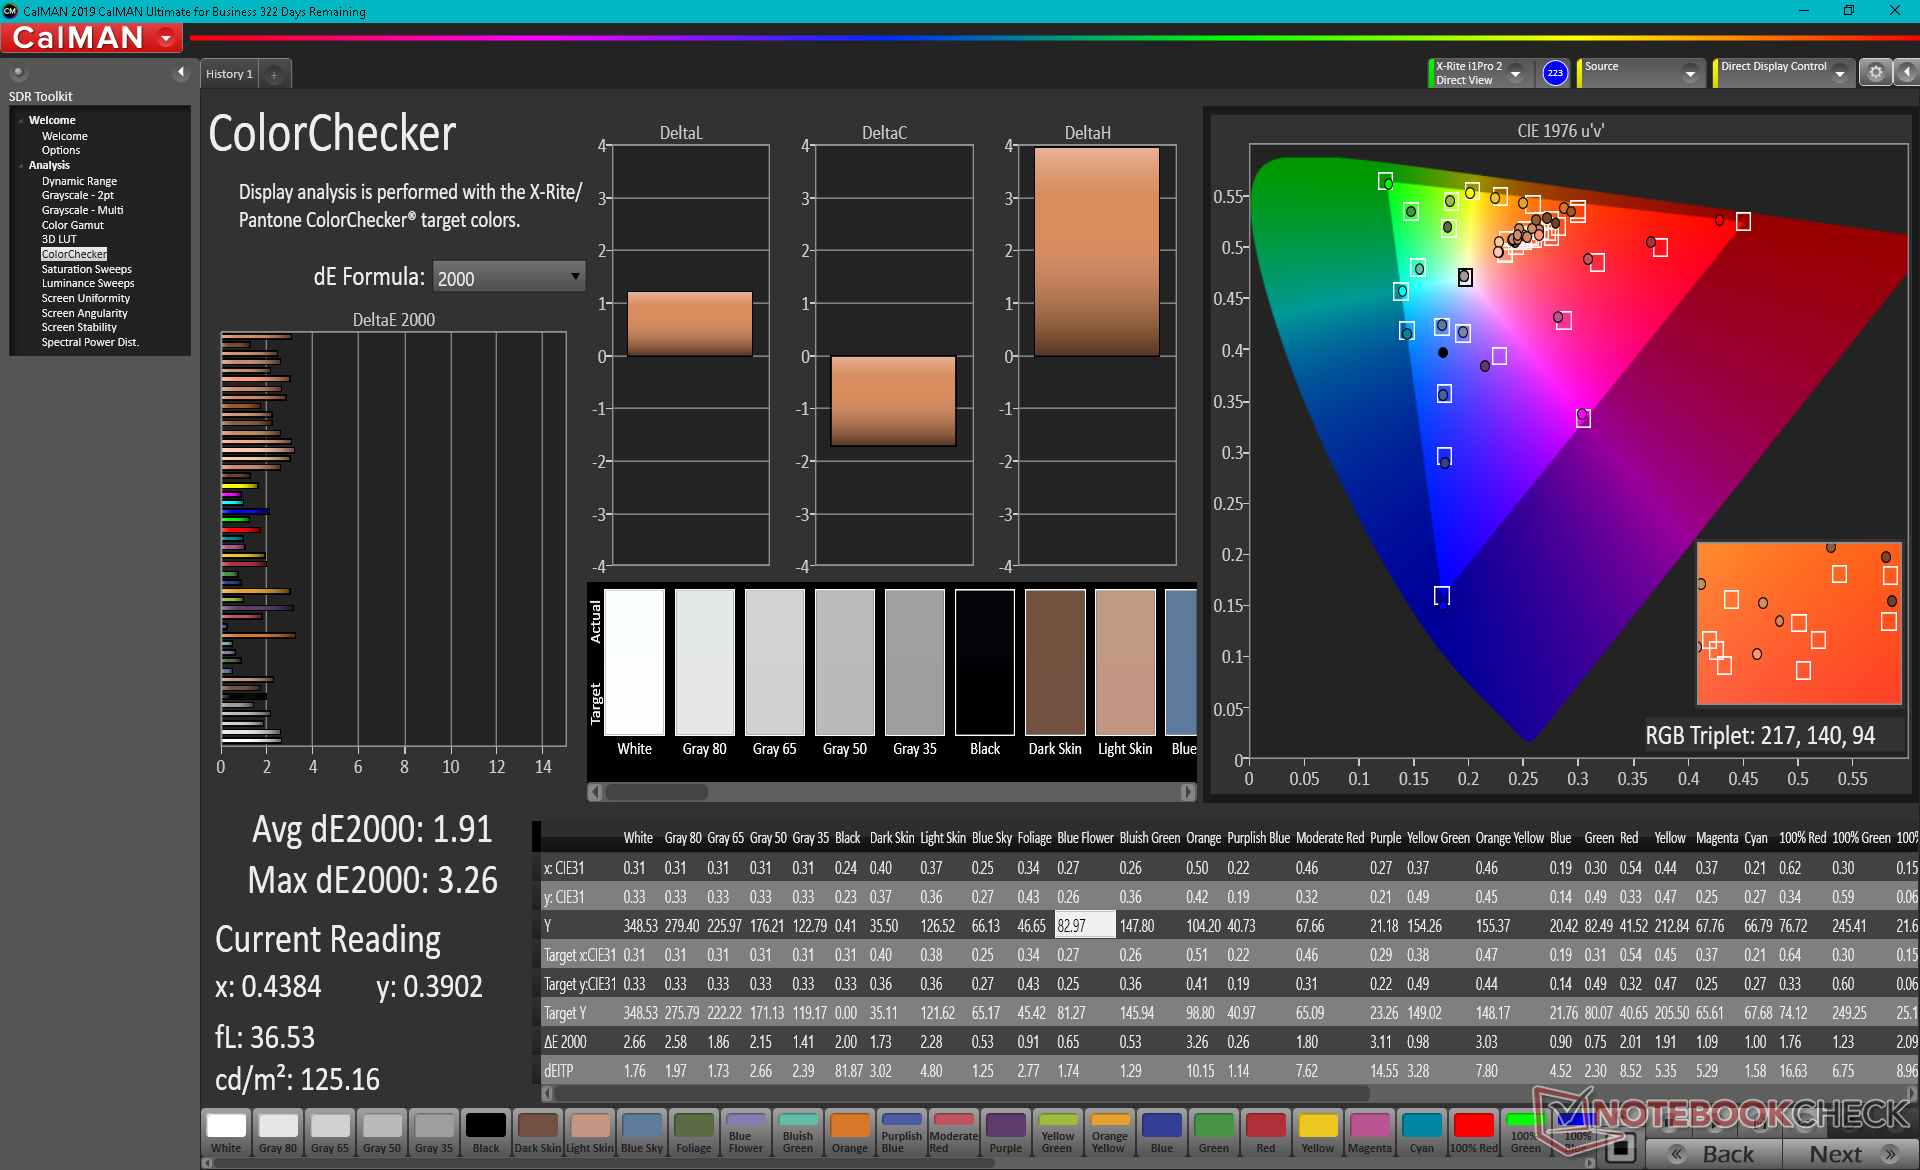Click the blue 223 meter mode circle

pyautogui.click(x=1554, y=73)
